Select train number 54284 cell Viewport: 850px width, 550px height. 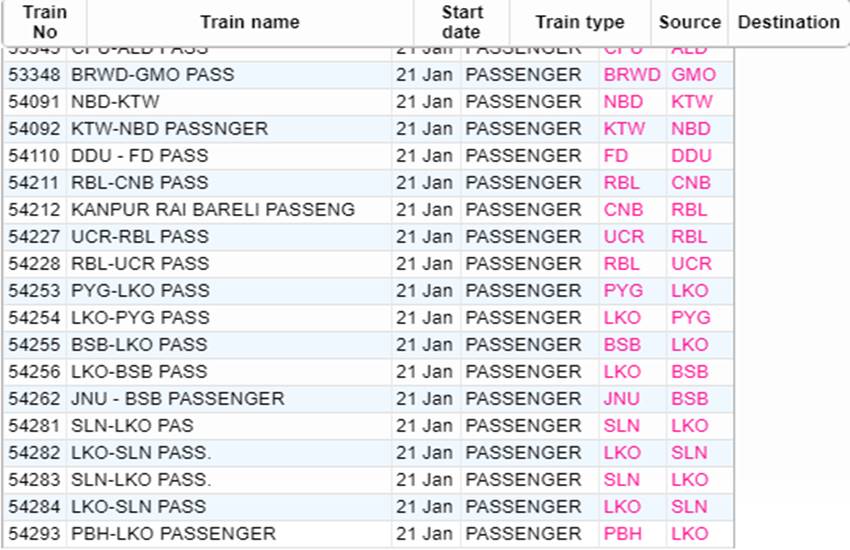tap(34, 507)
